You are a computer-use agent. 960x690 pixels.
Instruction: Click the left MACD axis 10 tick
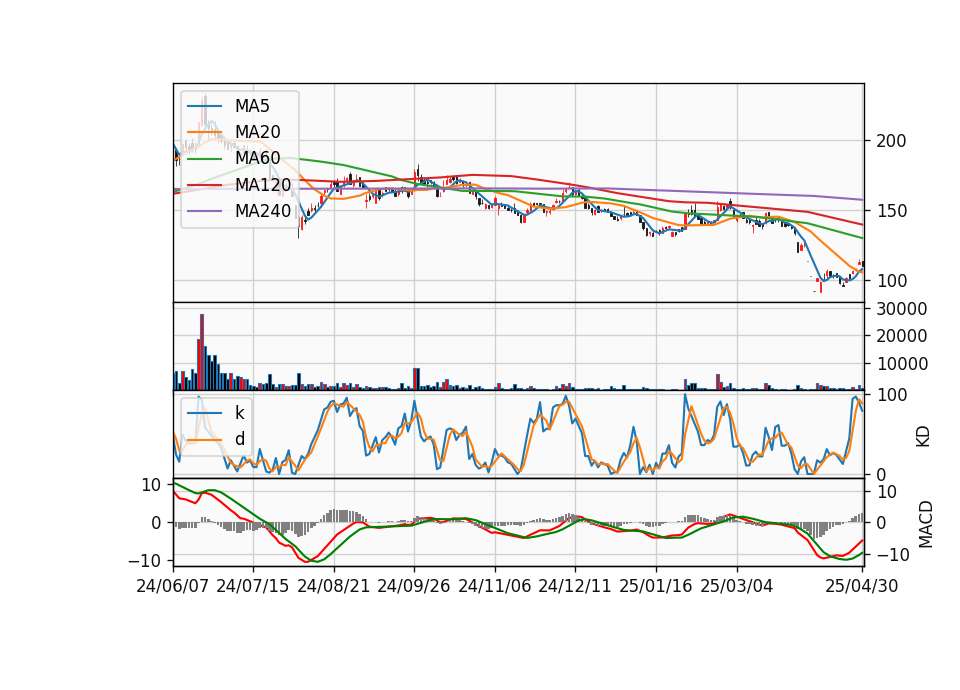pyautogui.click(x=151, y=486)
